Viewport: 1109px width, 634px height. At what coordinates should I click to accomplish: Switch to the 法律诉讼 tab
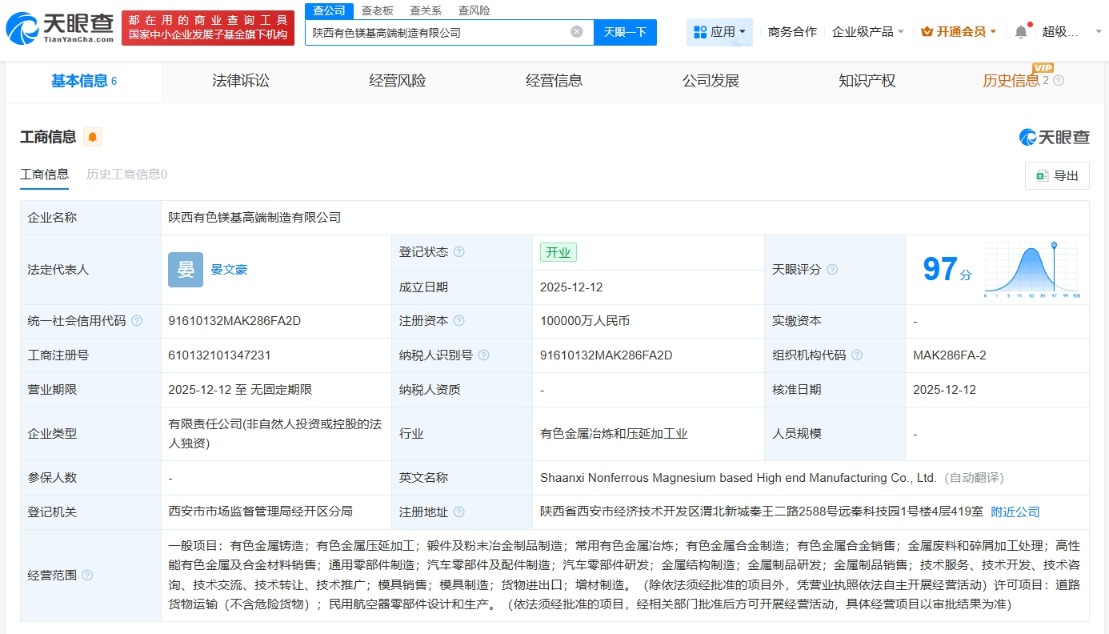pyautogui.click(x=240, y=81)
